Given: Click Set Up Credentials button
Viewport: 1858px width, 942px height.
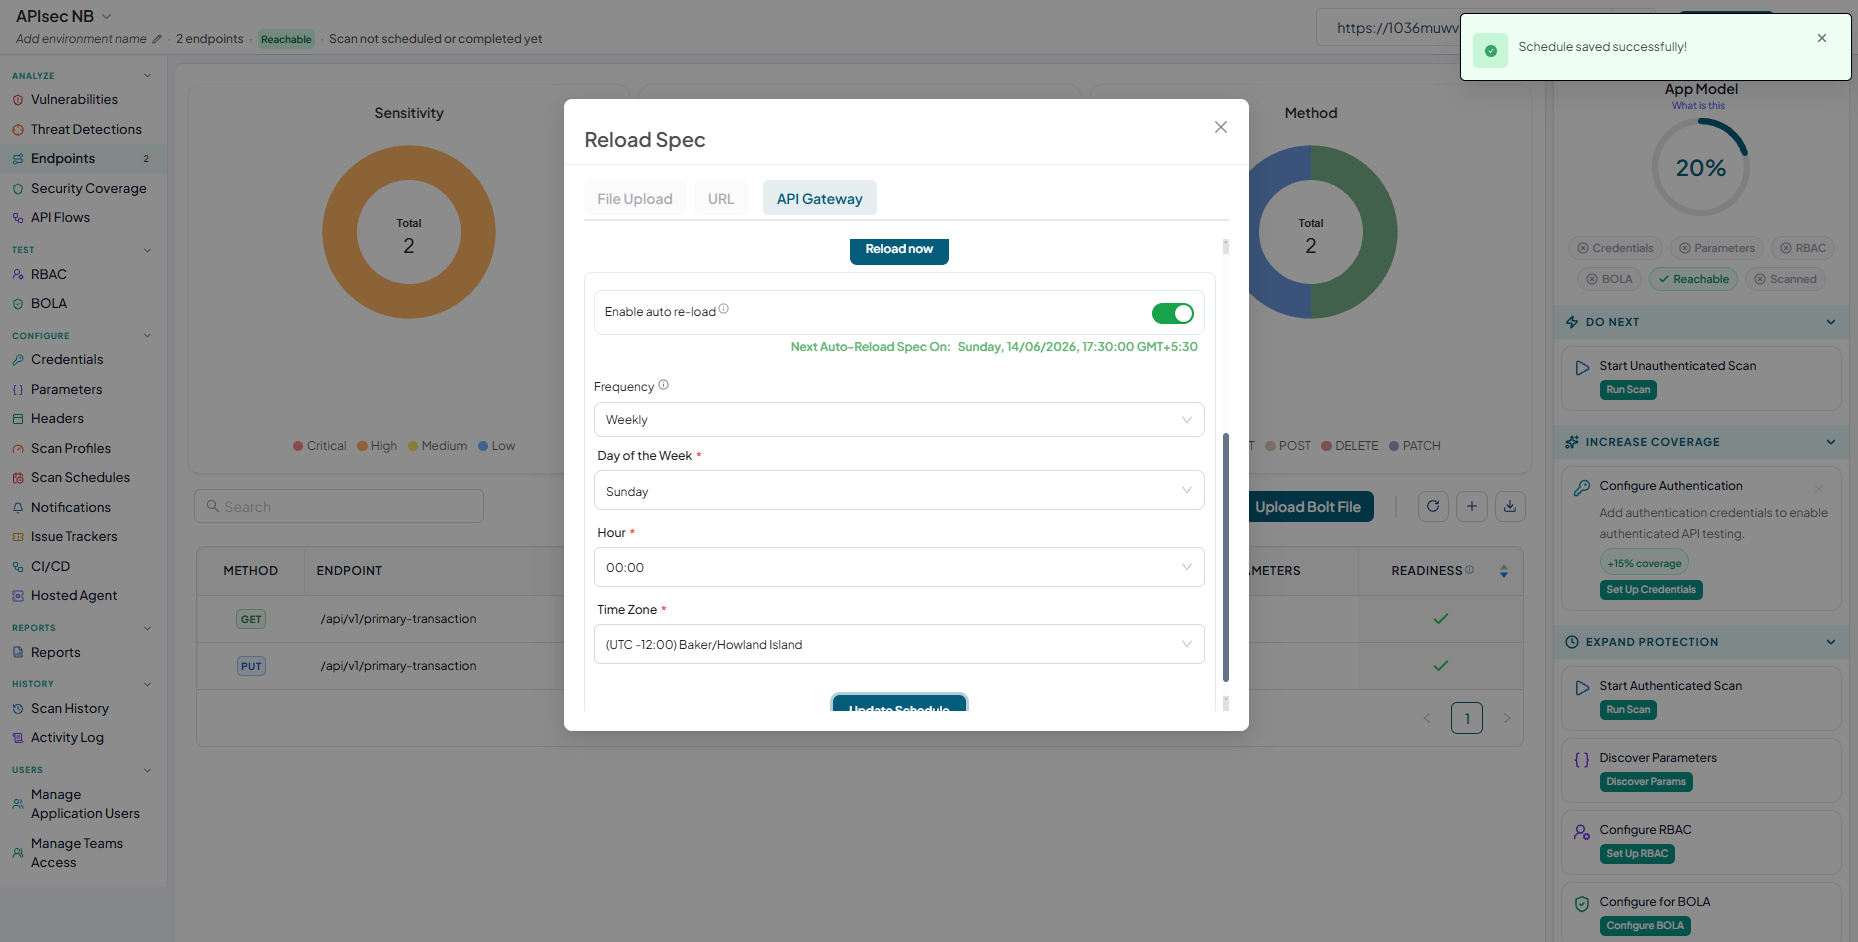Looking at the screenshot, I should (x=1651, y=590).
